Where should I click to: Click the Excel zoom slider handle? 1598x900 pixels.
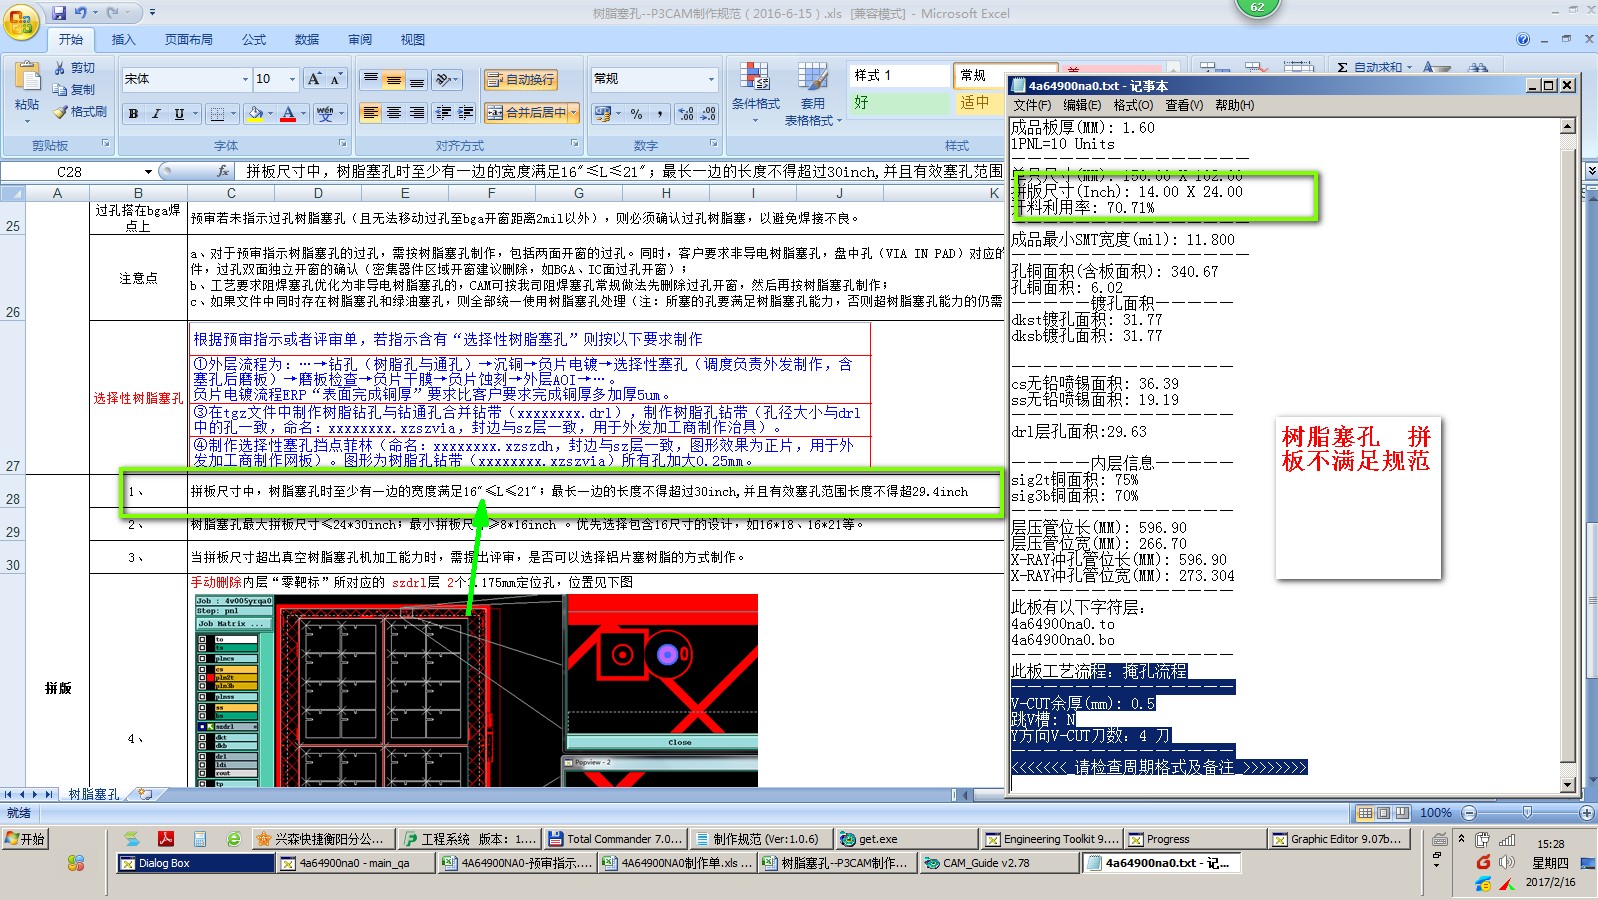pyautogui.click(x=1526, y=813)
